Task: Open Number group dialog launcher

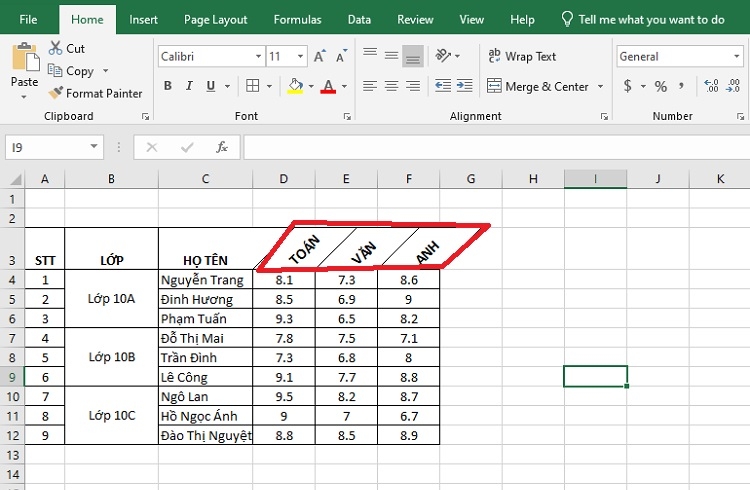Action: point(740,117)
